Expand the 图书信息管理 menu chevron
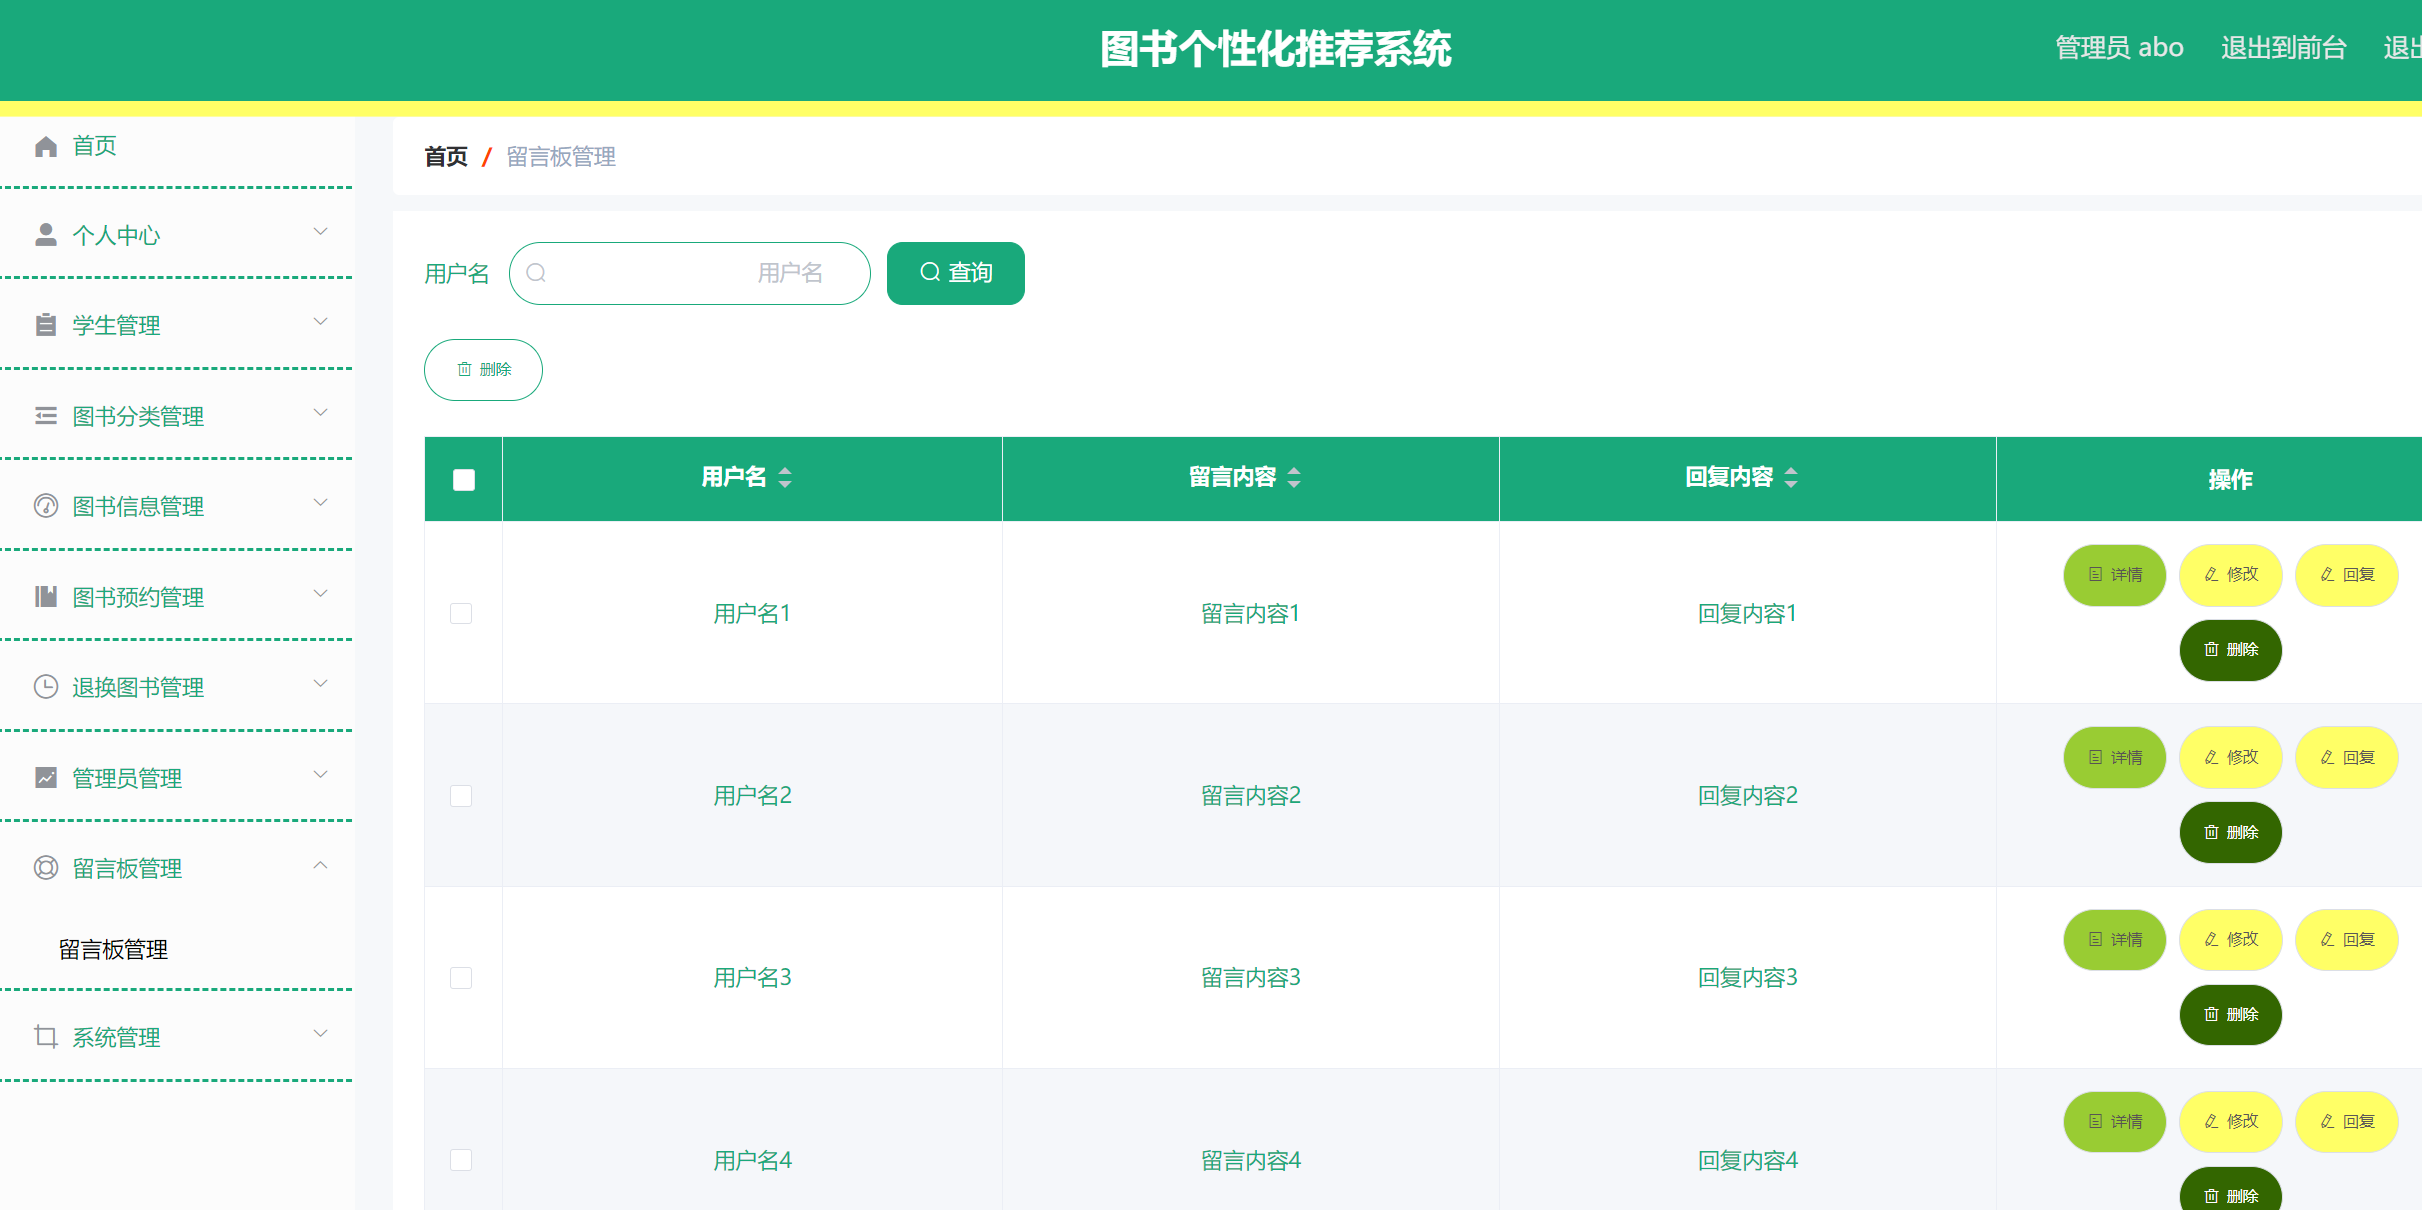This screenshot has width=2422, height=1210. (320, 503)
